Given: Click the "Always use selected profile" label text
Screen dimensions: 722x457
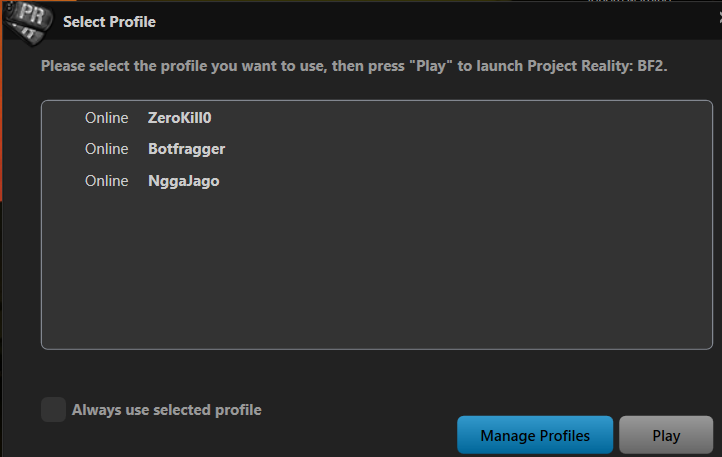Looking at the screenshot, I should [x=166, y=409].
